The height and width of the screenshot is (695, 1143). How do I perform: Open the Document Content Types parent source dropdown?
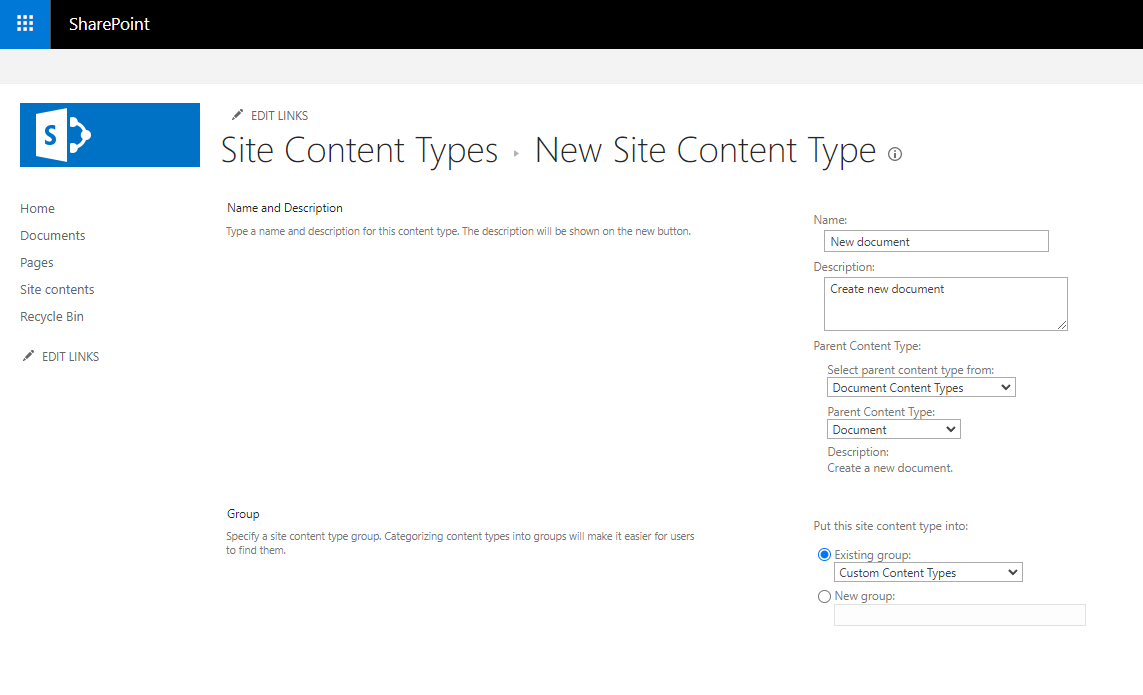(x=920, y=387)
